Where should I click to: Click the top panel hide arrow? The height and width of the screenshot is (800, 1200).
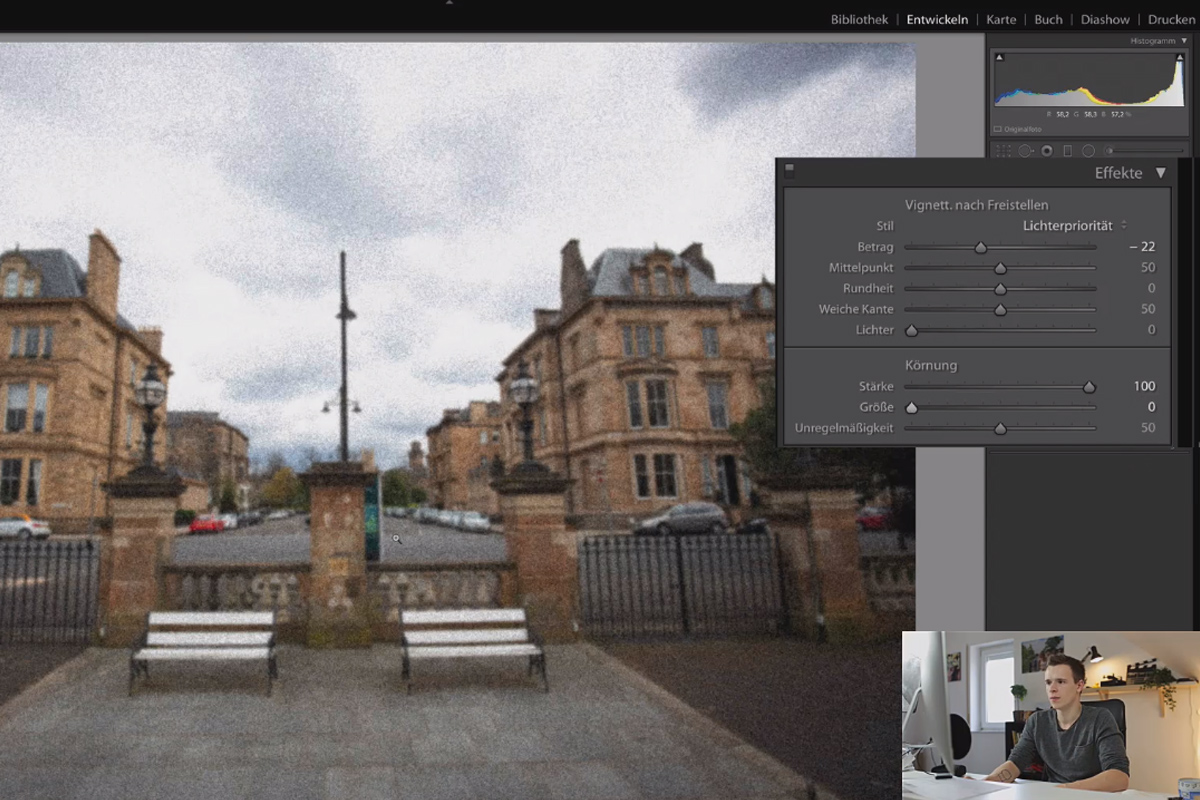tap(449, 3)
